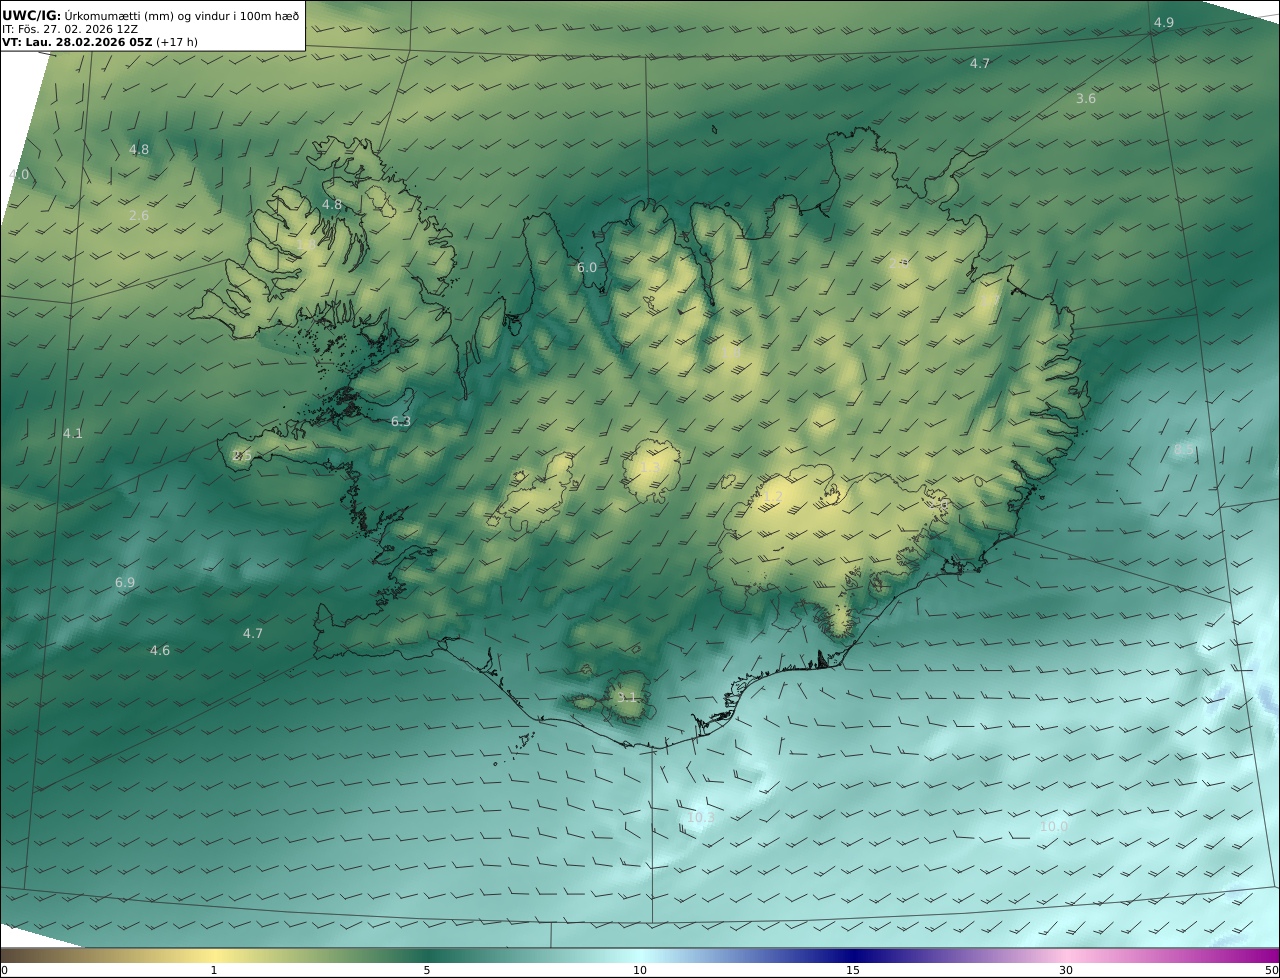Click the 4.6 precipitation value
Viewport: 1280px width, 978px height.
point(160,651)
